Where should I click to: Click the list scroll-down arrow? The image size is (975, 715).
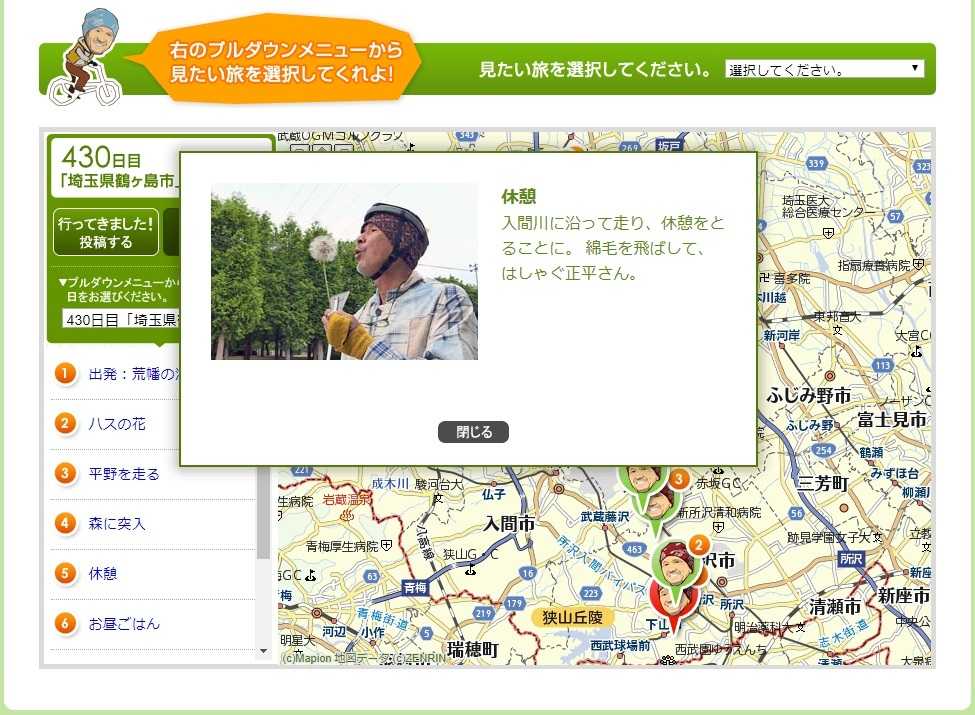tap(264, 651)
